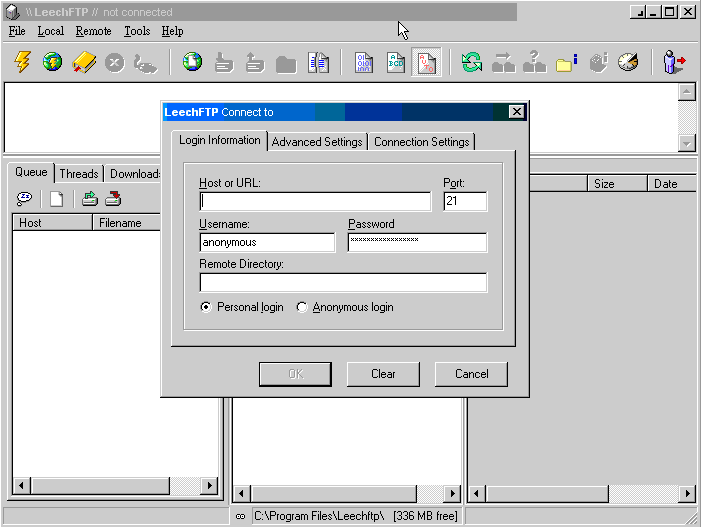Click the red arrow queue tray icon
701x527 pixels.
point(113,198)
